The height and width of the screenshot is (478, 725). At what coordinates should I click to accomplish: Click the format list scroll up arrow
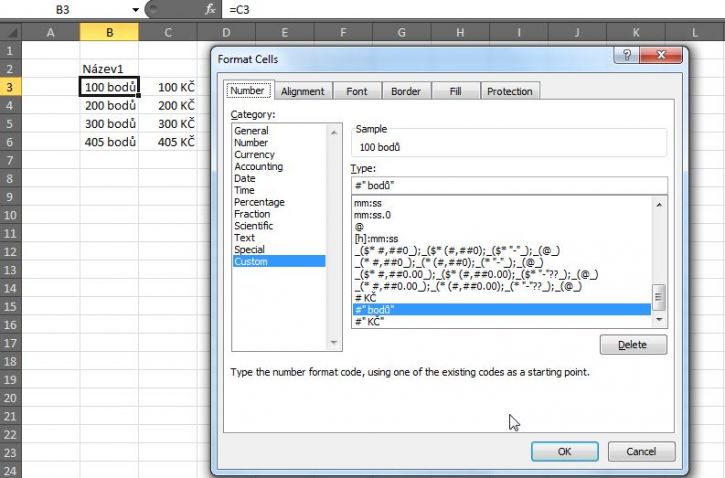coord(659,205)
